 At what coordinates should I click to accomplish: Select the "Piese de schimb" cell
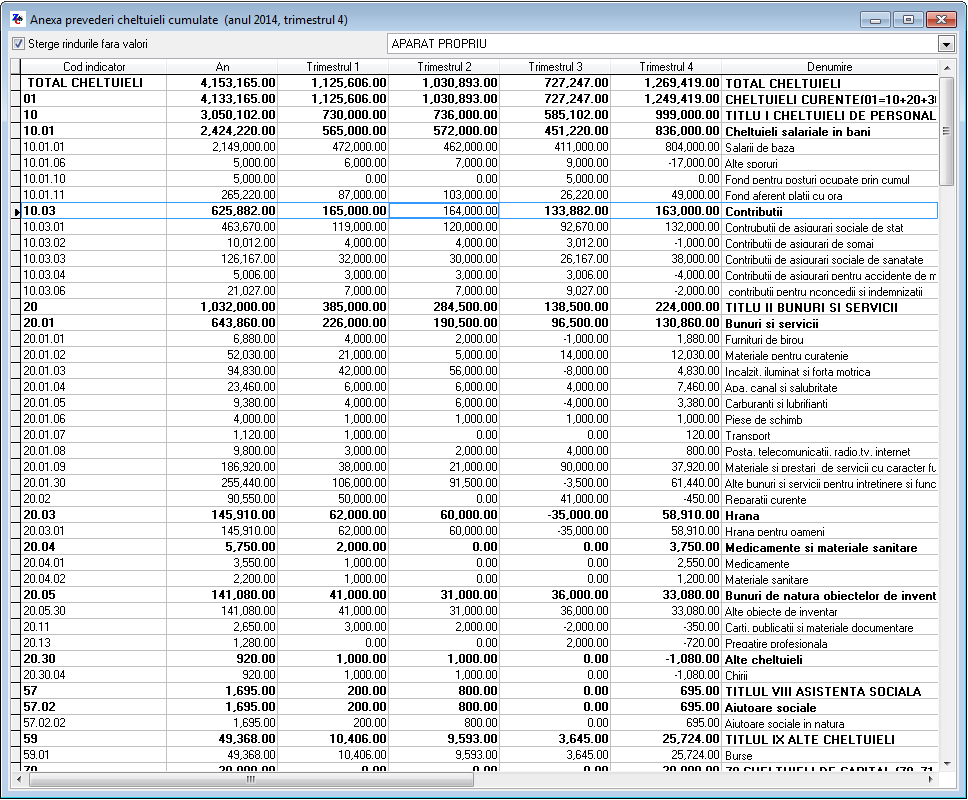tap(830, 419)
